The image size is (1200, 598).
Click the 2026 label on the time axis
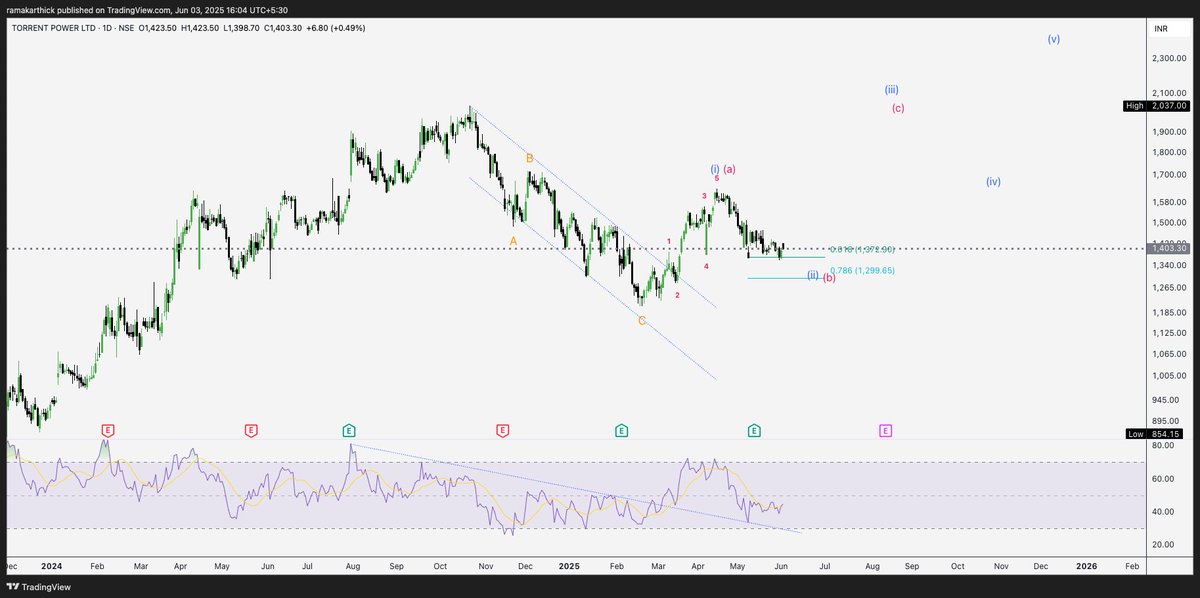[1086, 566]
